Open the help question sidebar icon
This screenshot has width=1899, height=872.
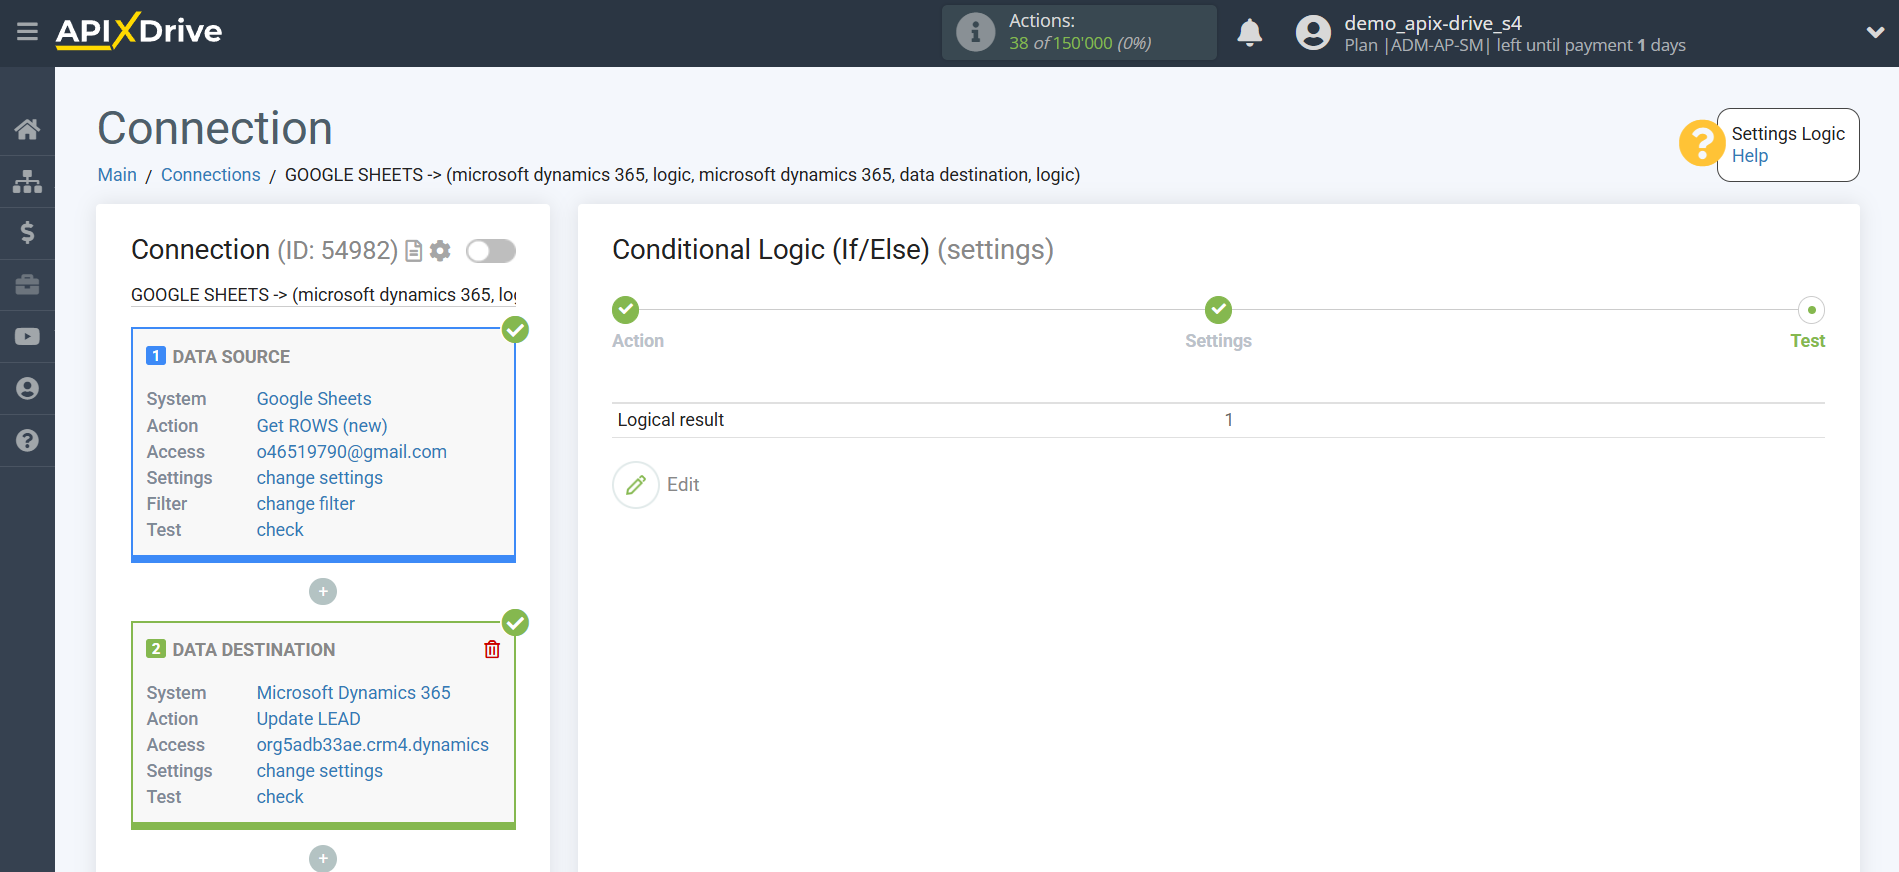tap(27, 441)
